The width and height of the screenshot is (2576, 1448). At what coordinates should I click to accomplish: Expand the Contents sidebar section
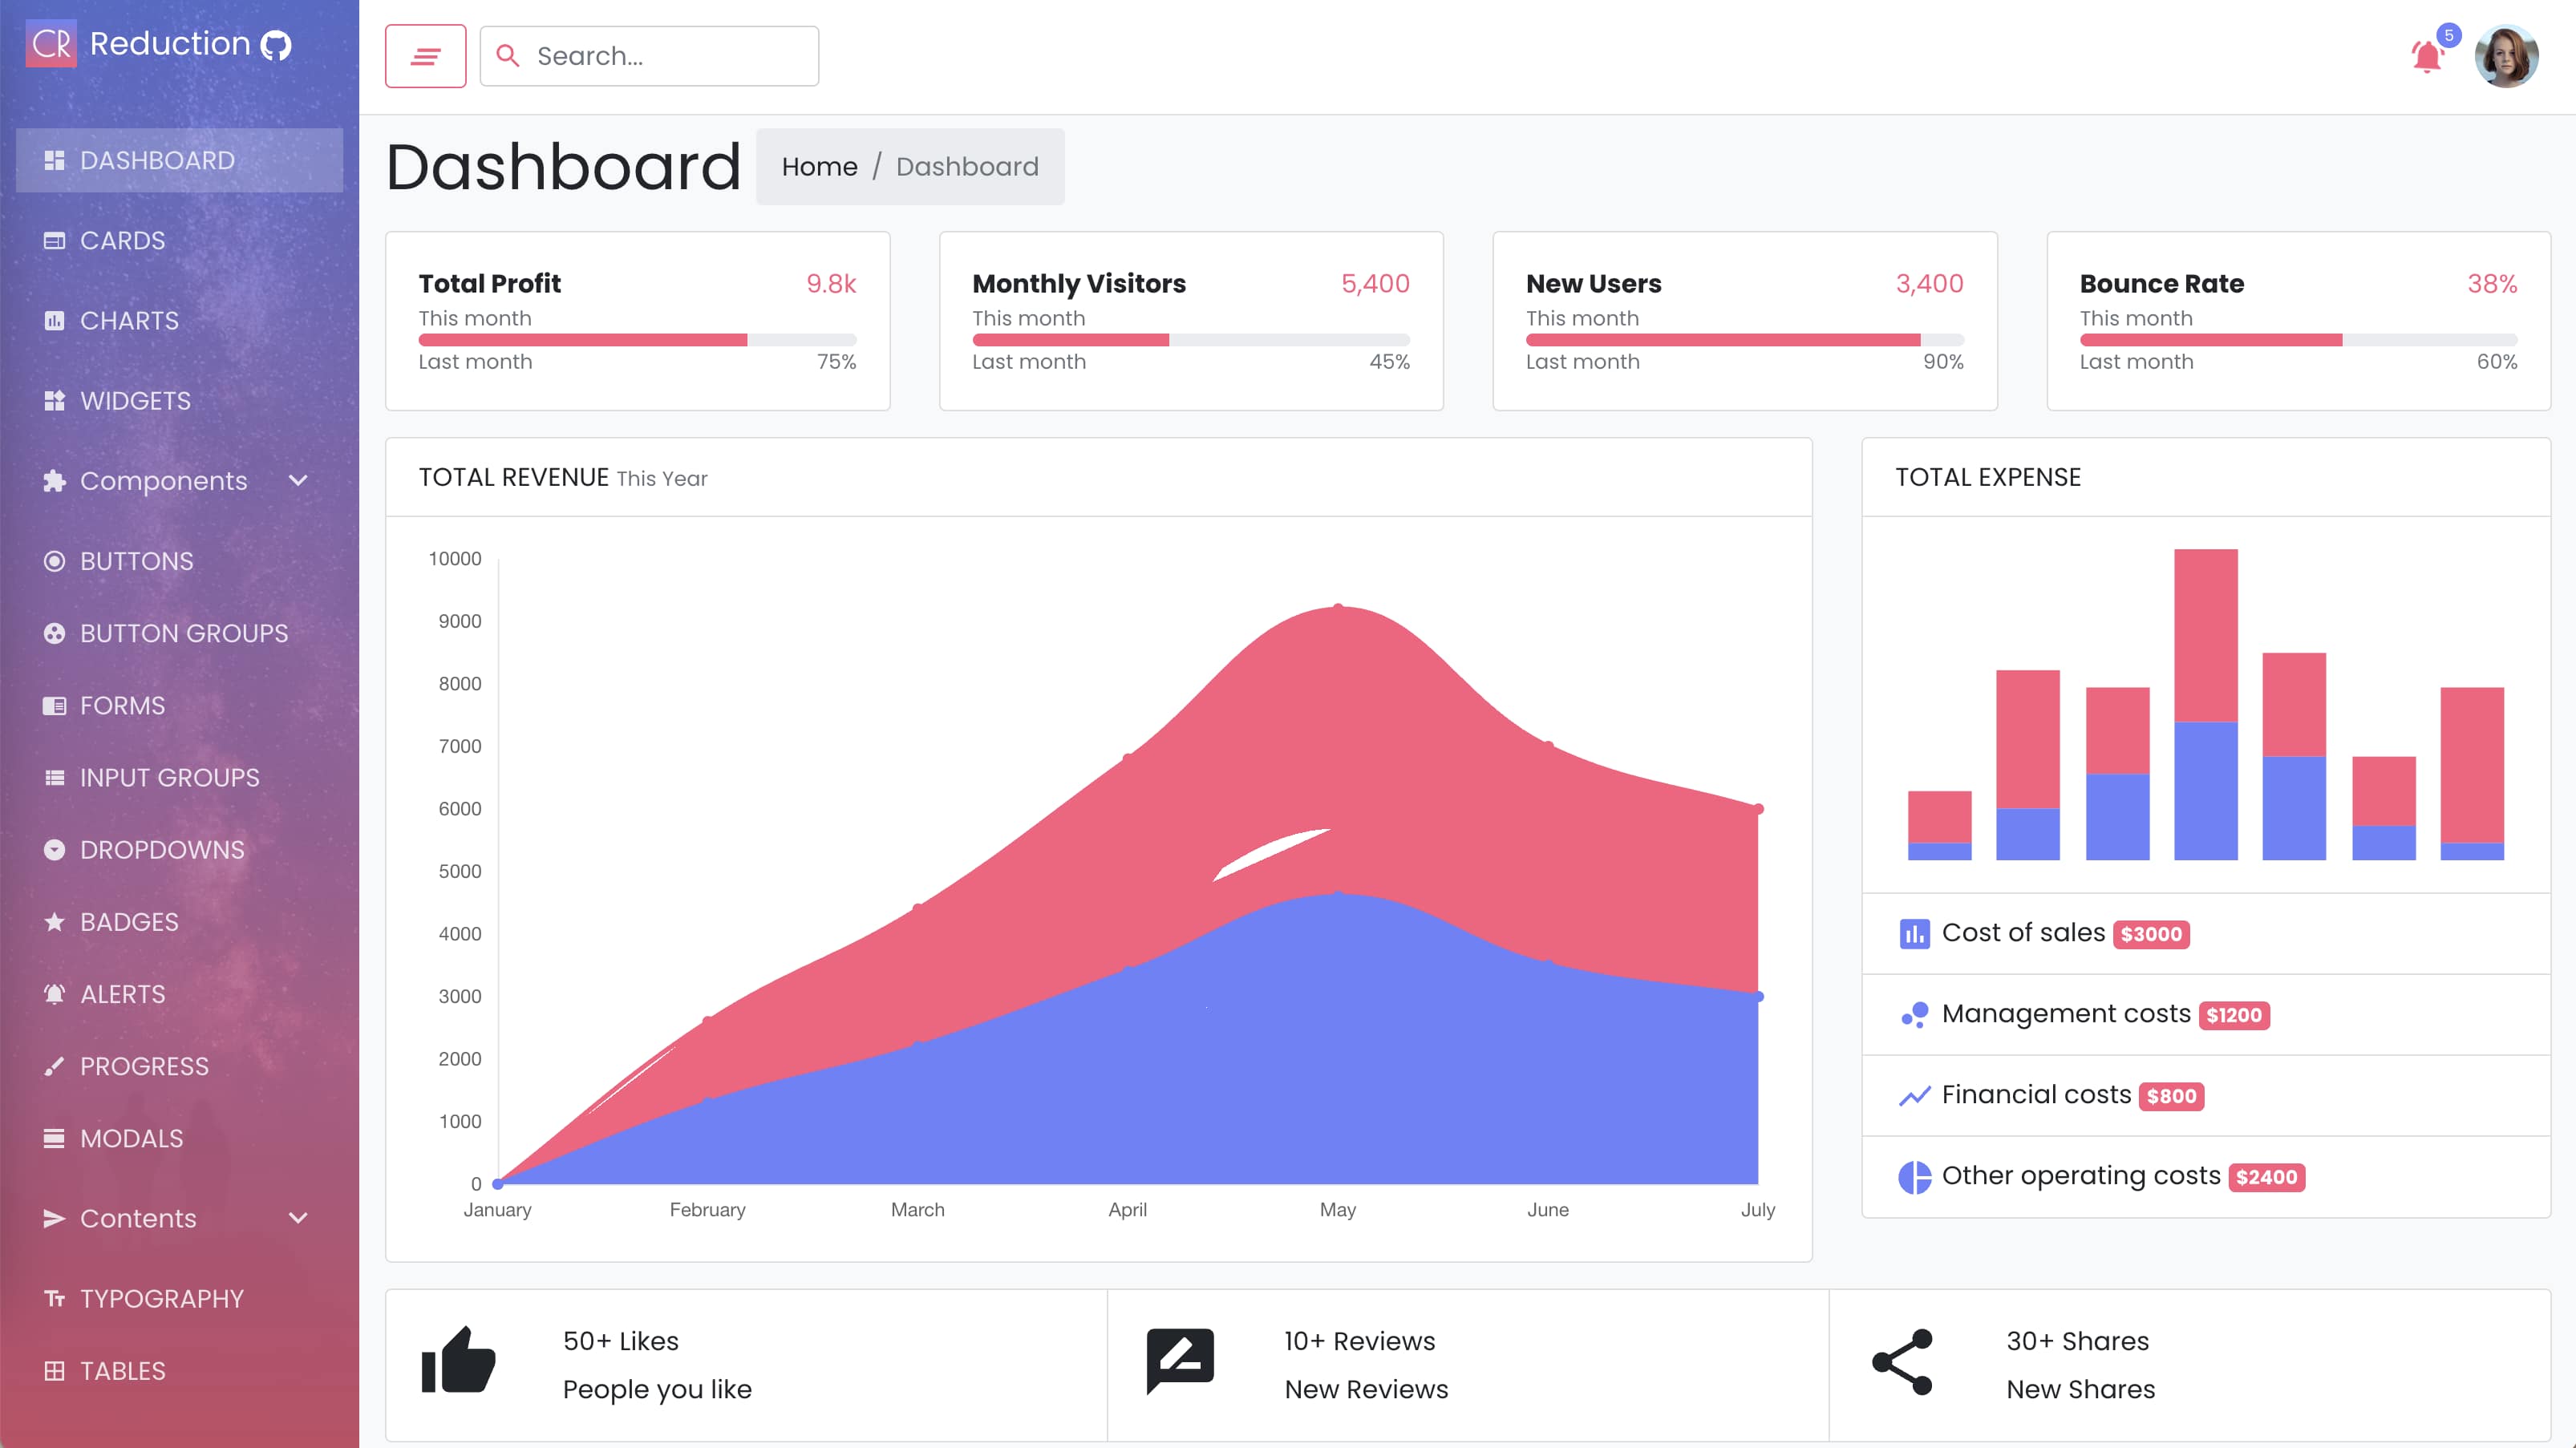138,1218
